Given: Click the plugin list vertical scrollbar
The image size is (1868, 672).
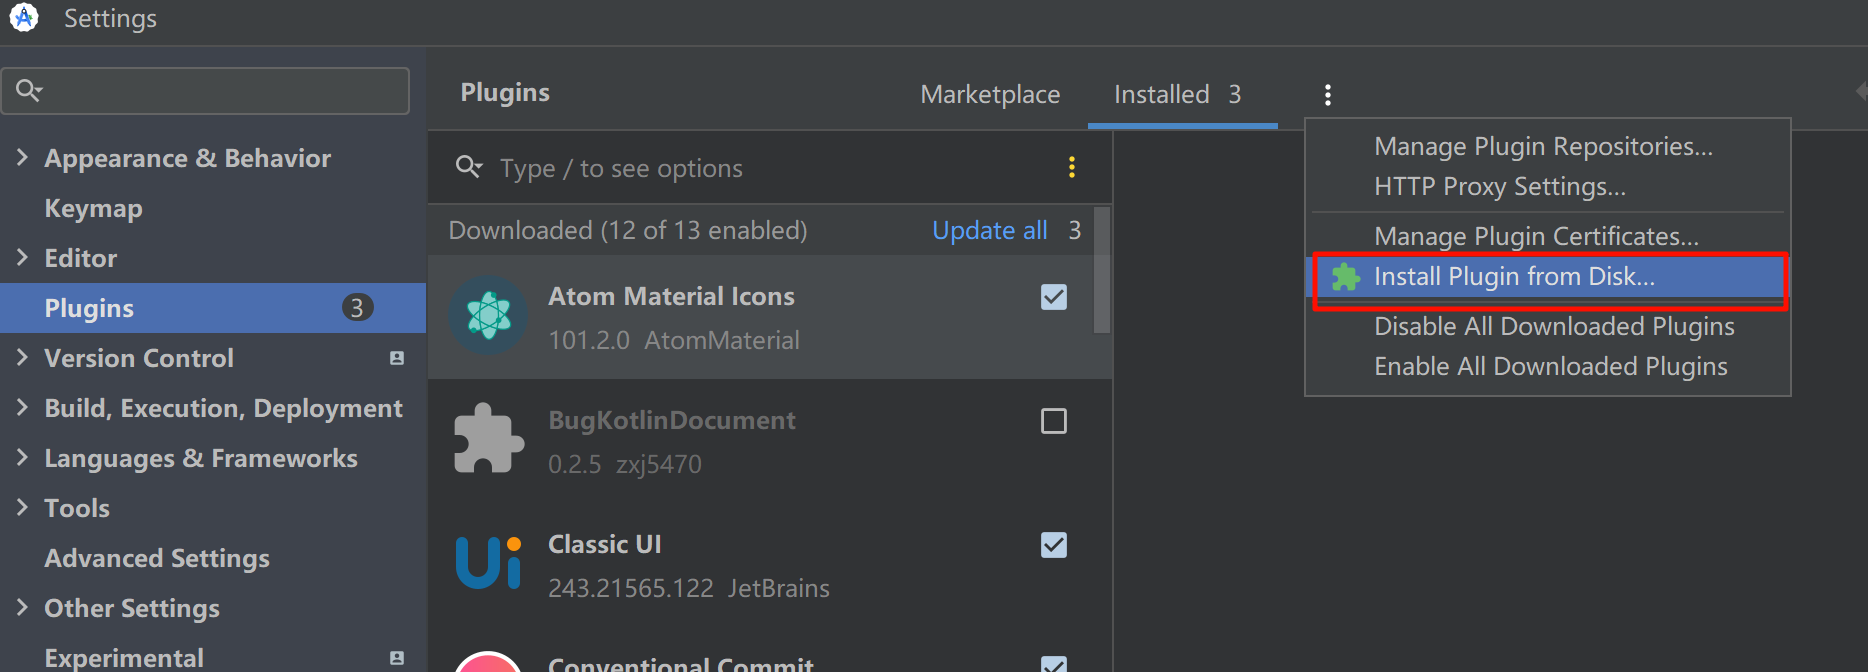Looking at the screenshot, I should (x=1101, y=270).
